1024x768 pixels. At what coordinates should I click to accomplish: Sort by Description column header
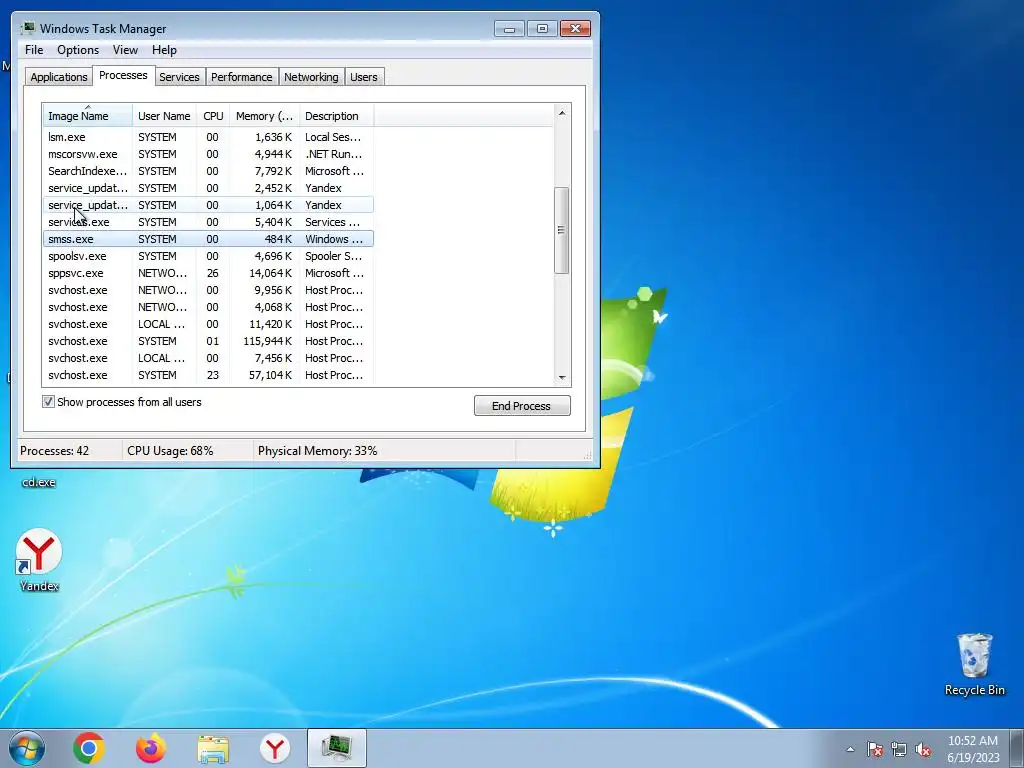[x=336, y=116]
